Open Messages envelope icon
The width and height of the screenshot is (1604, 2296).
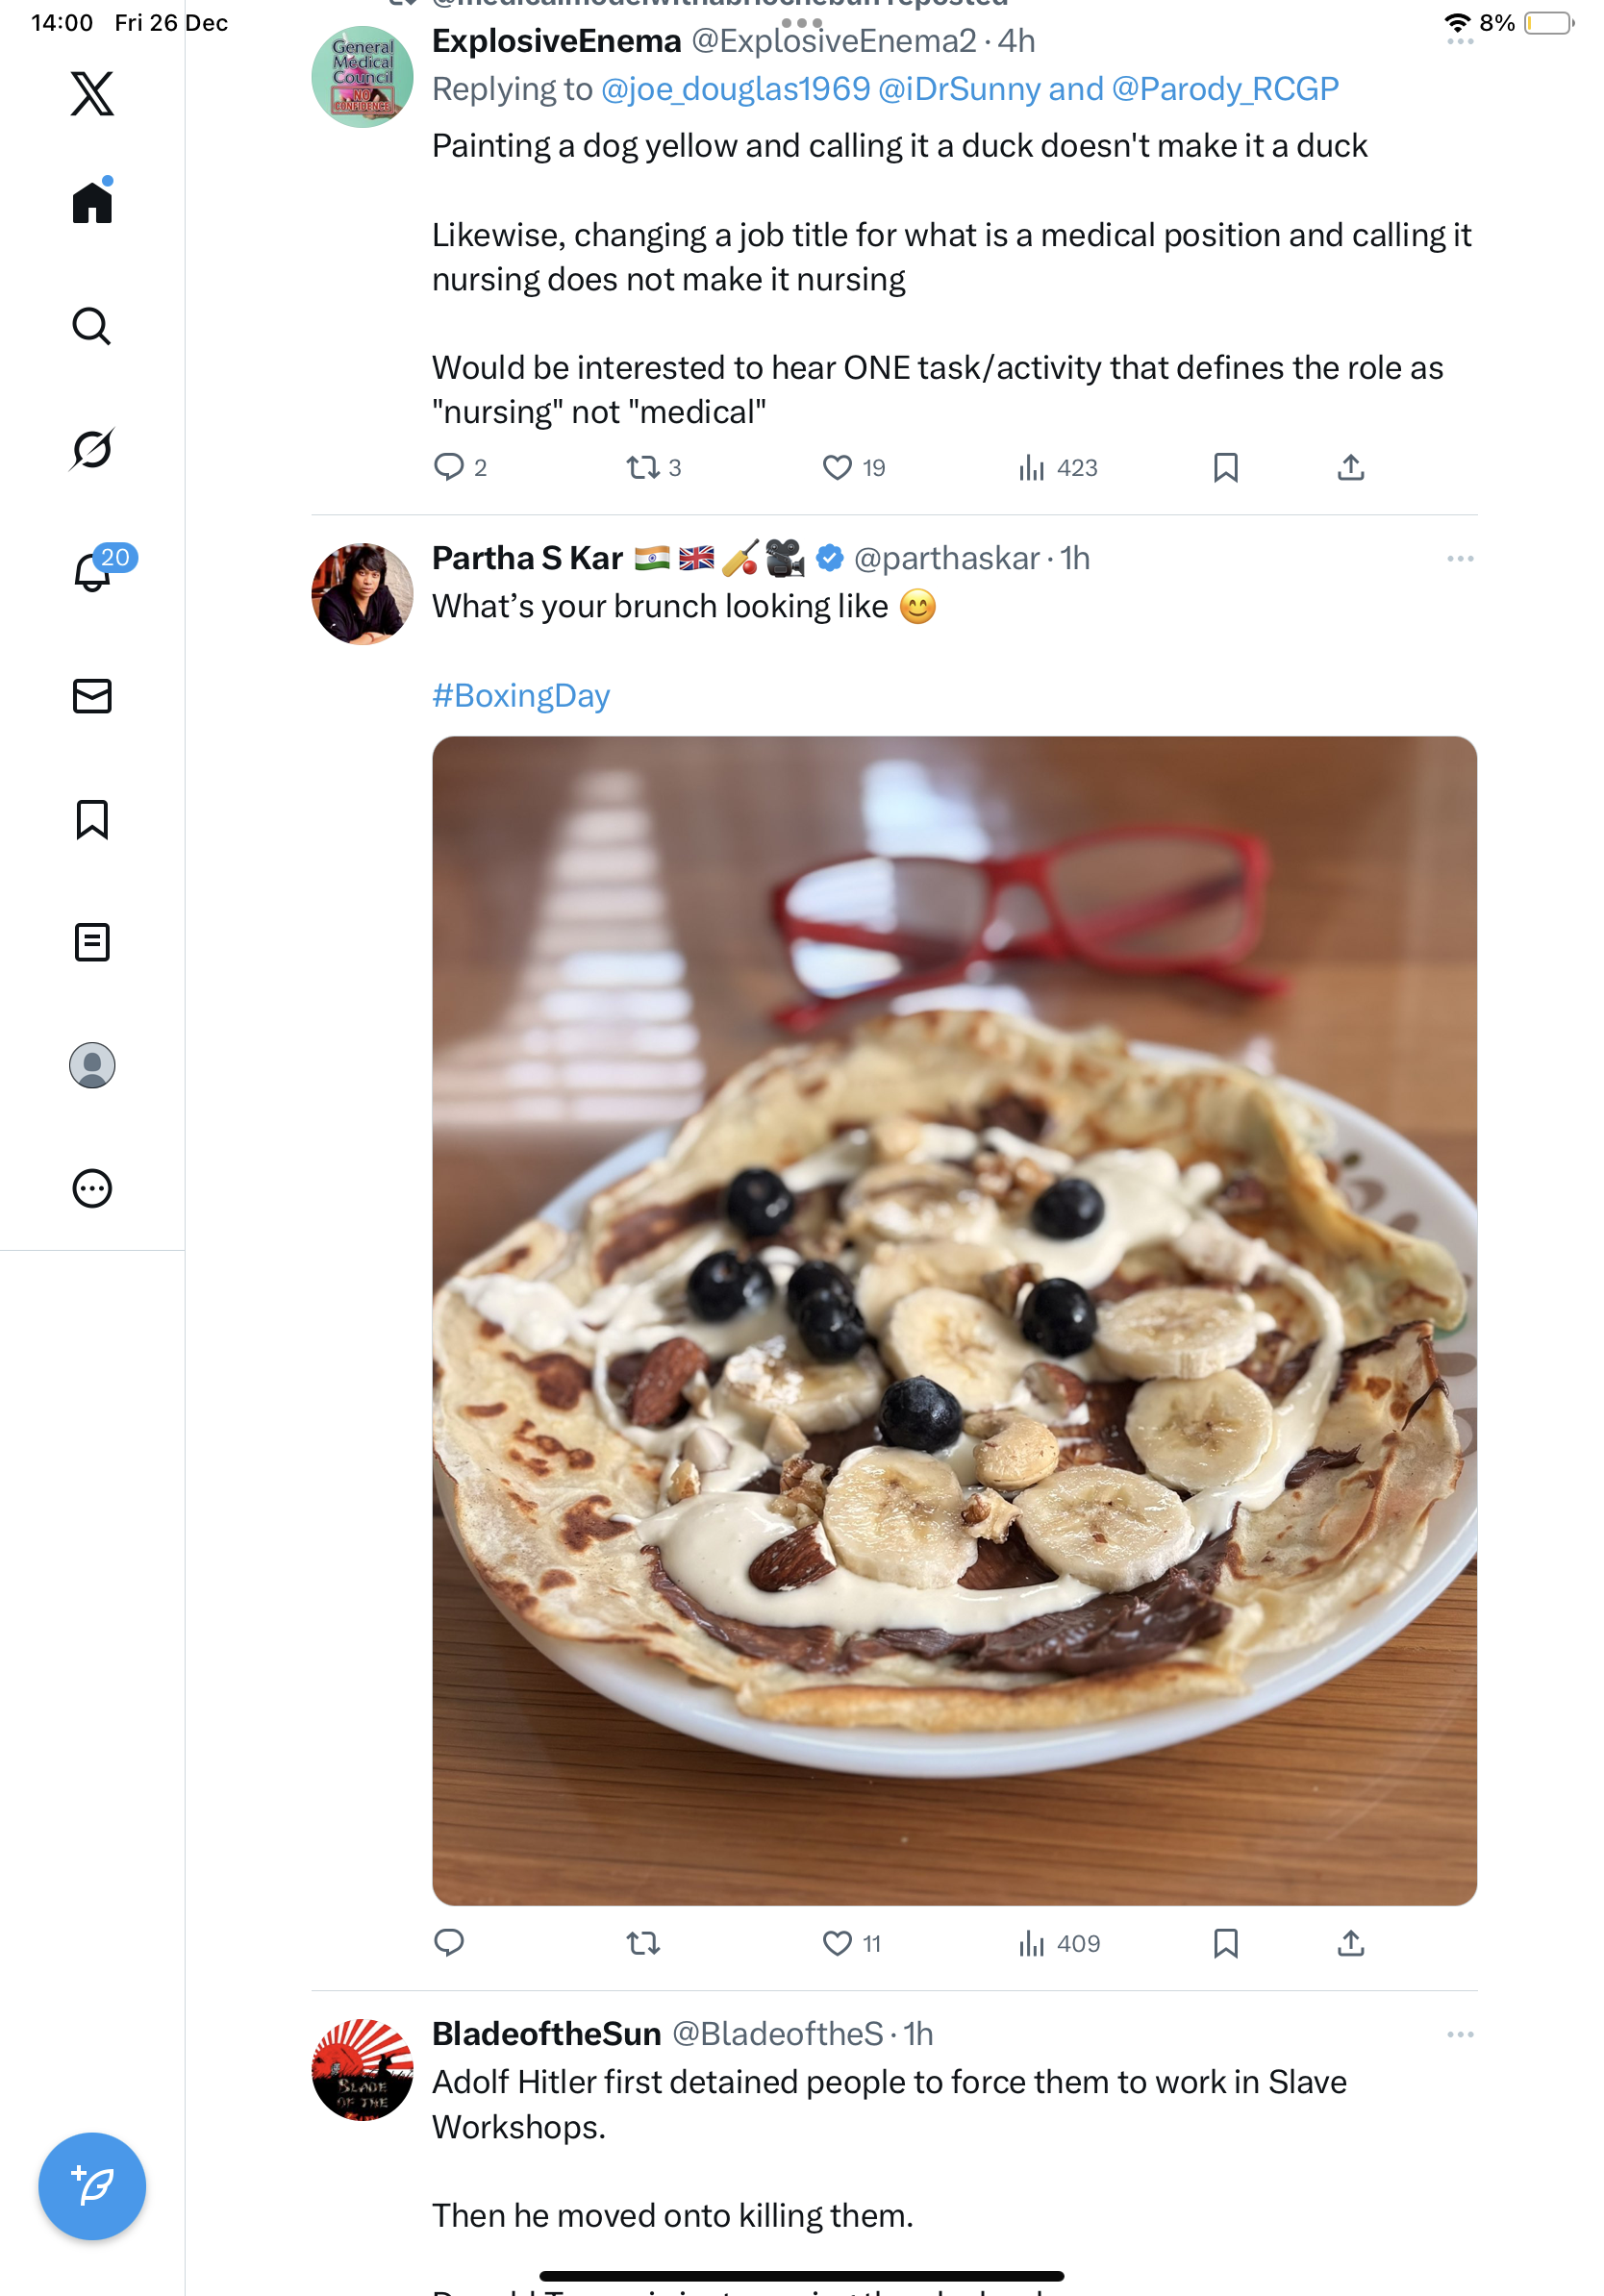click(92, 696)
